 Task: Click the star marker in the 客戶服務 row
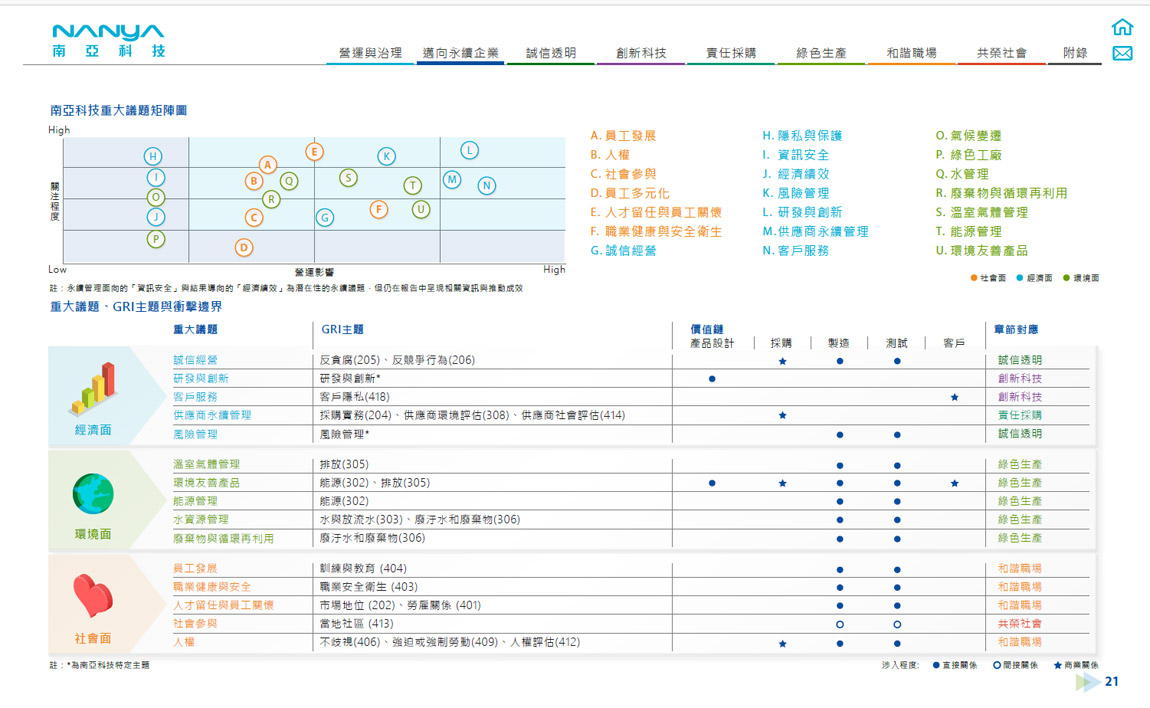[x=955, y=397]
